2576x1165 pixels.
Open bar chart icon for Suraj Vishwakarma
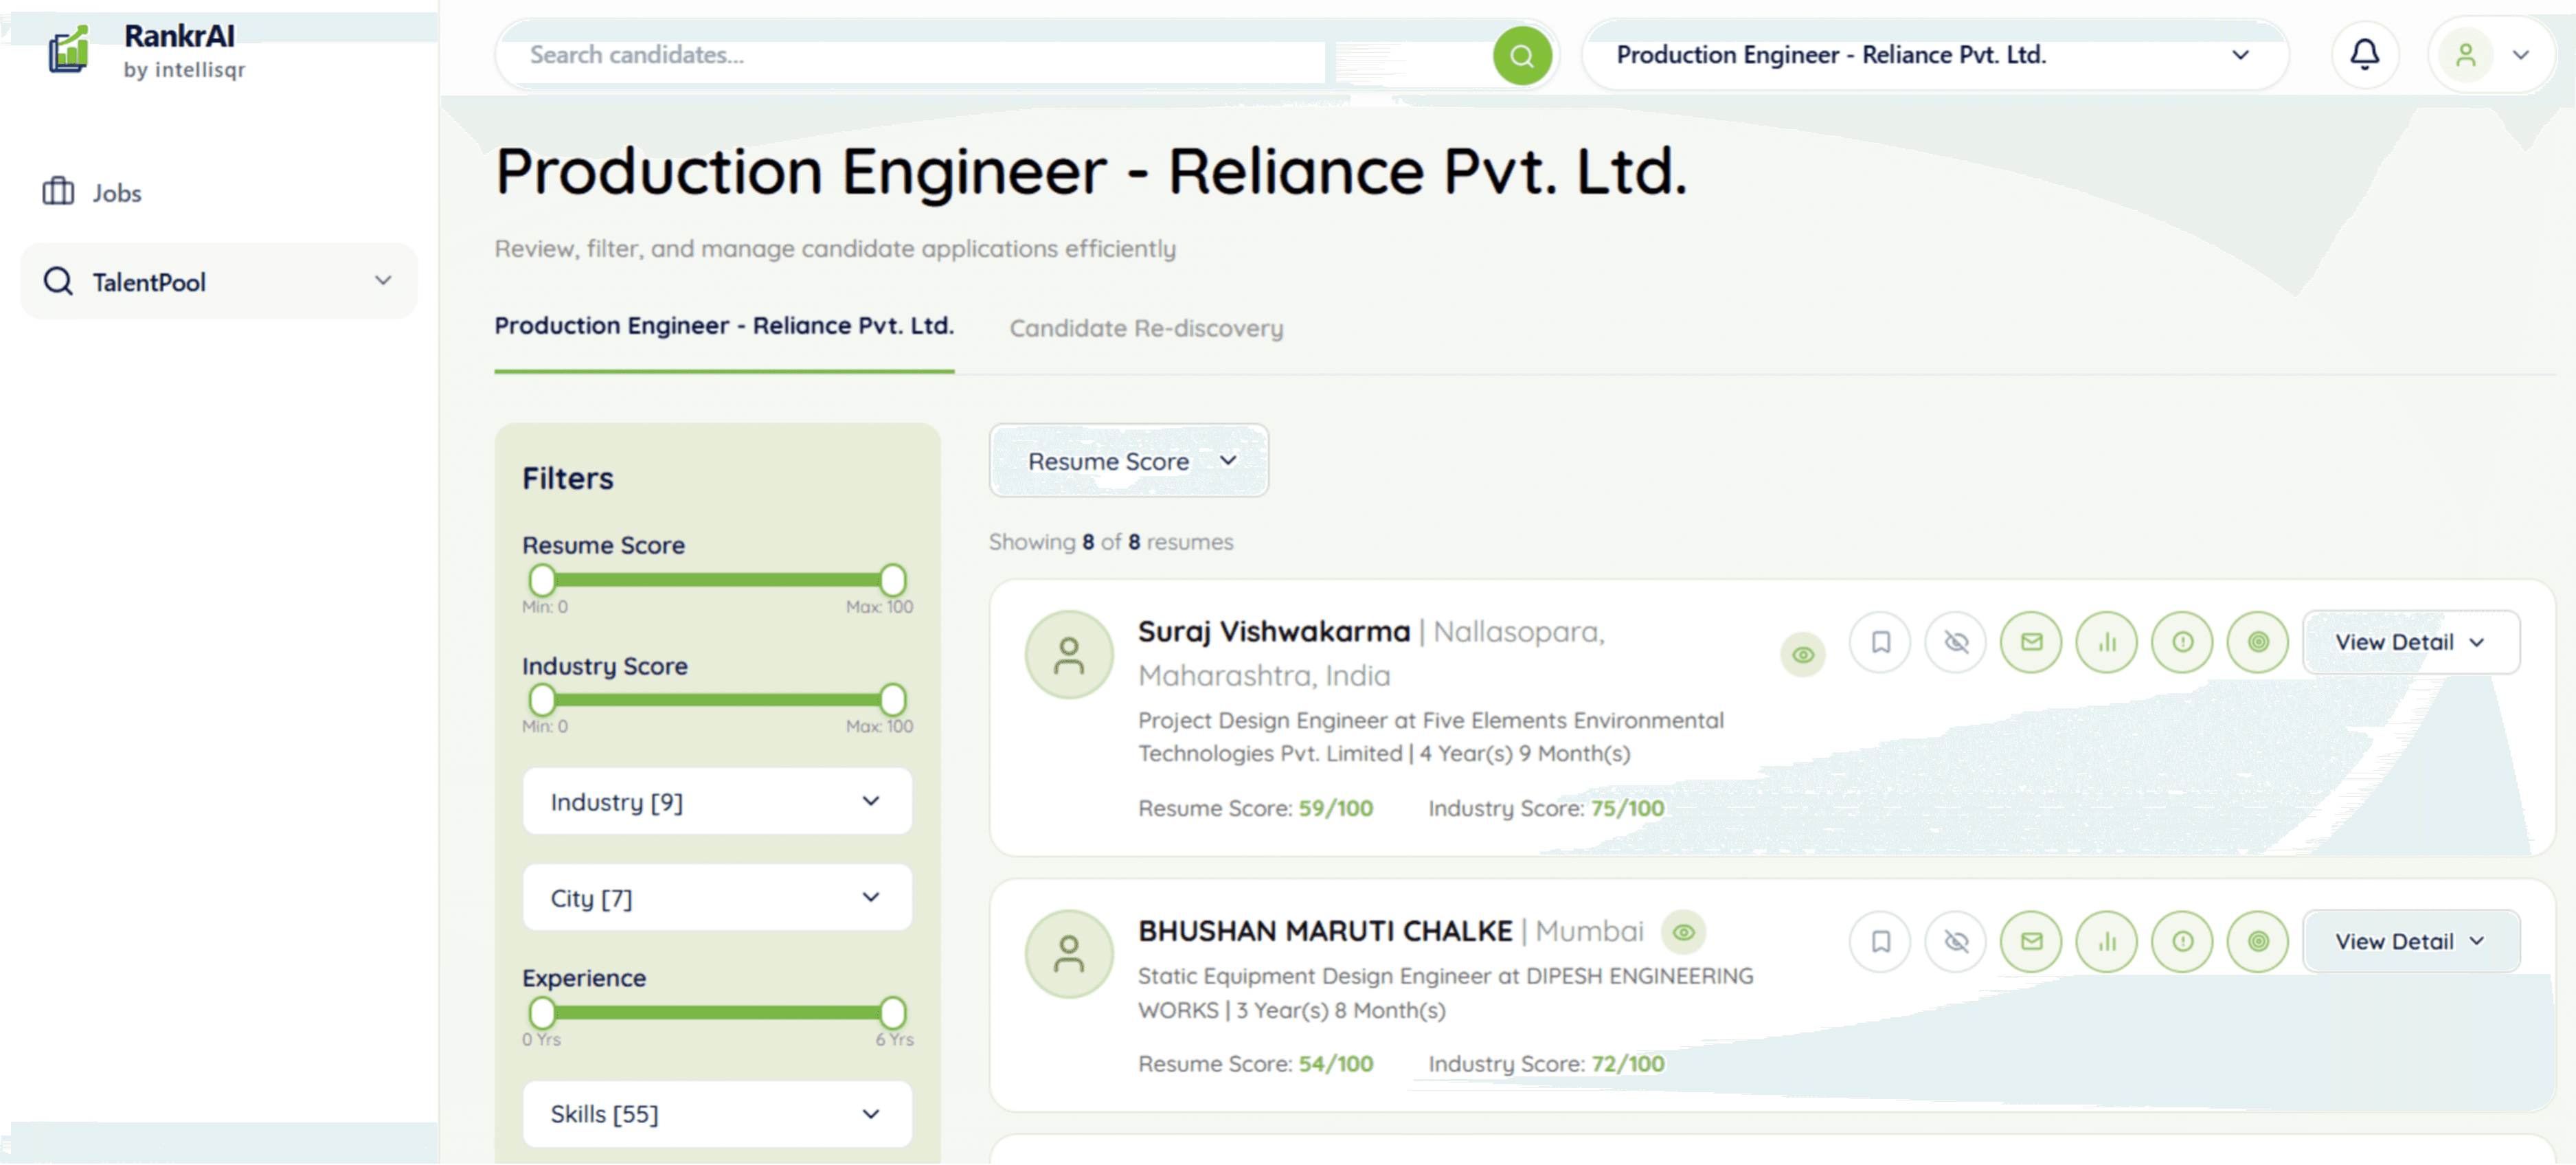click(2106, 642)
